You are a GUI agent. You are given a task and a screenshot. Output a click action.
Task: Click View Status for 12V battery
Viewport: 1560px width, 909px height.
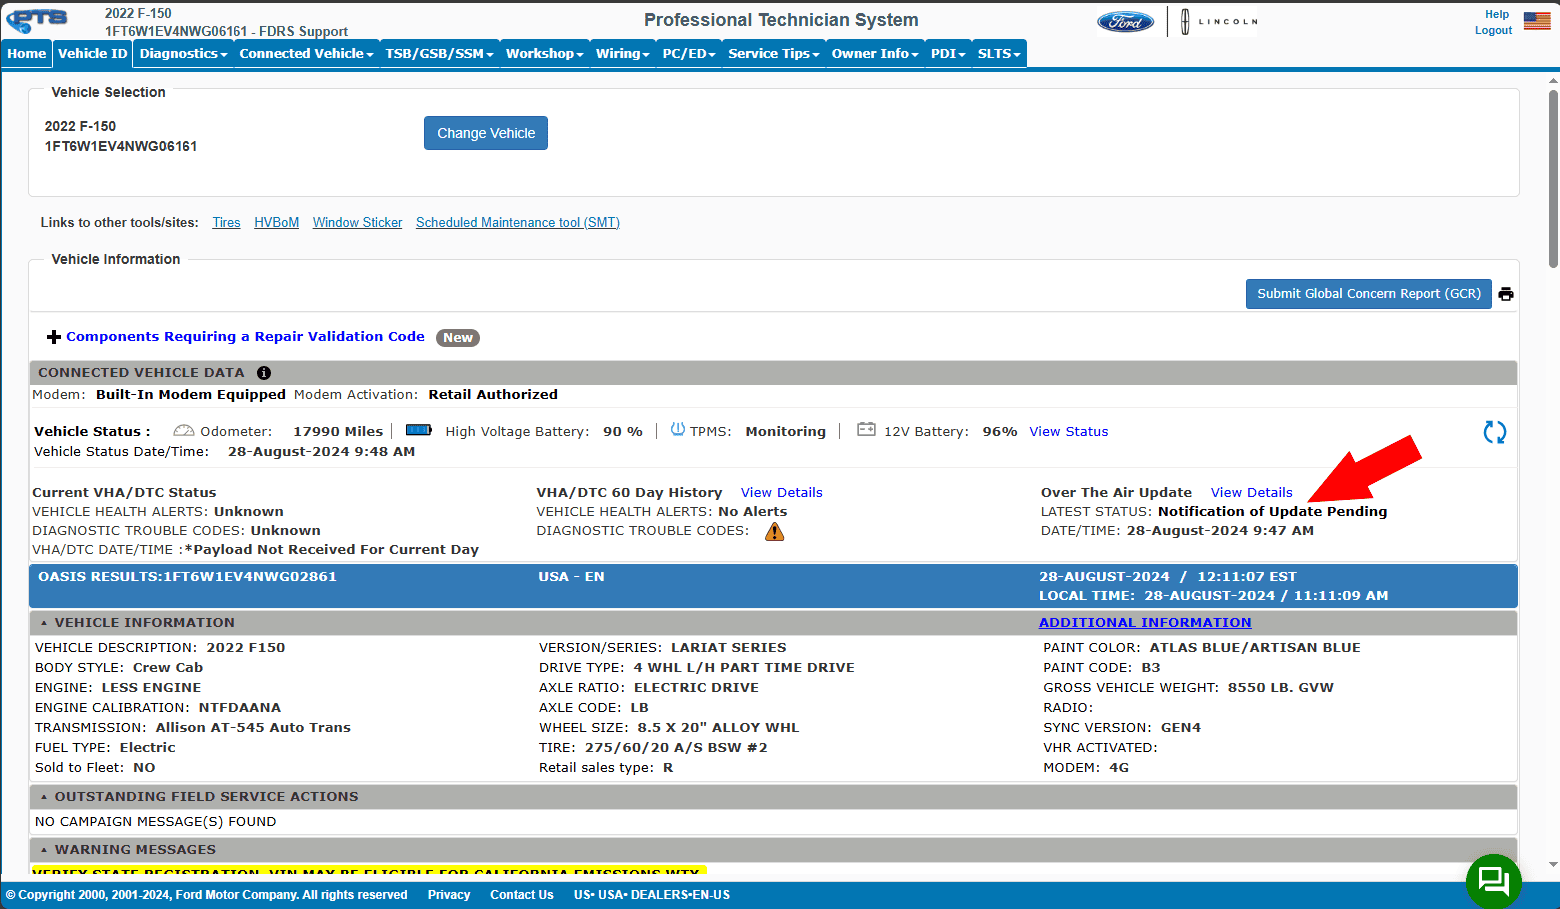[1069, 432]
